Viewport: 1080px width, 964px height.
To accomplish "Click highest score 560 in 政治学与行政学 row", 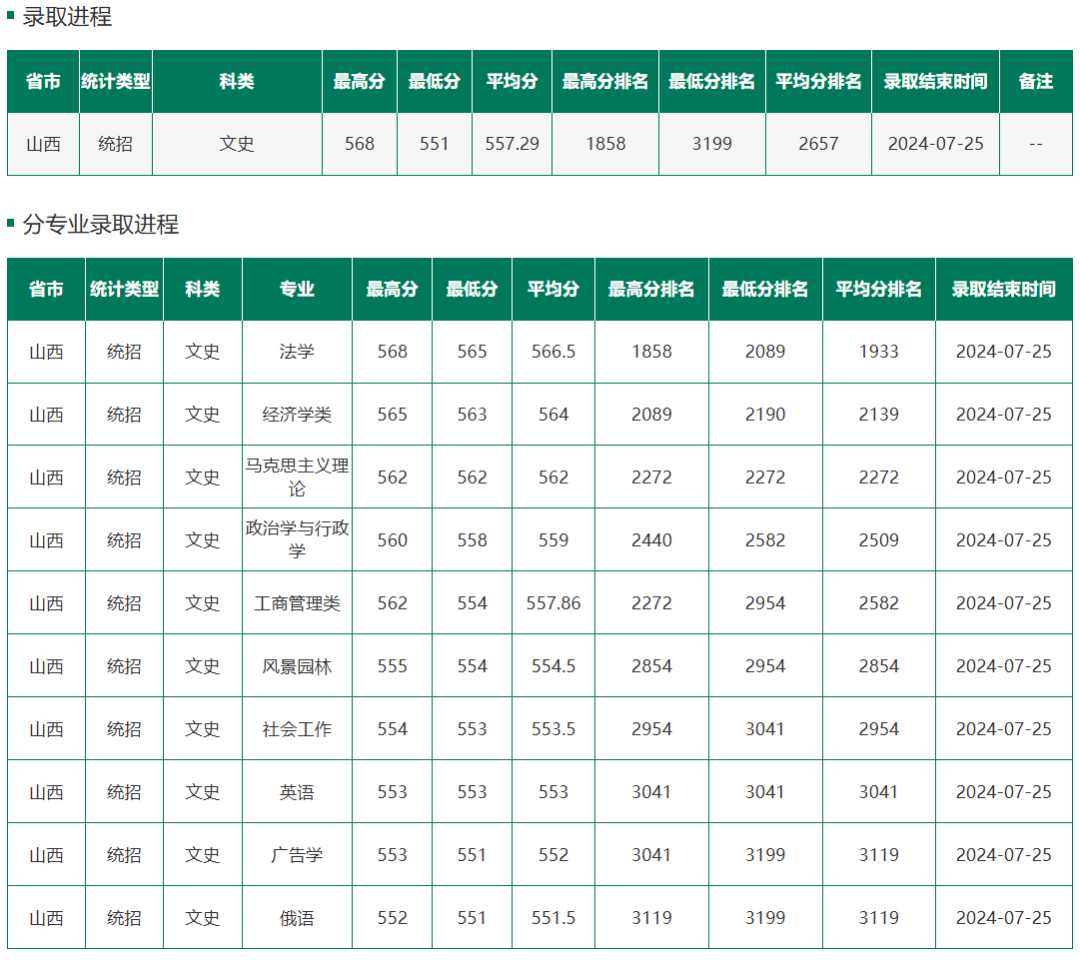I will 392,540.
